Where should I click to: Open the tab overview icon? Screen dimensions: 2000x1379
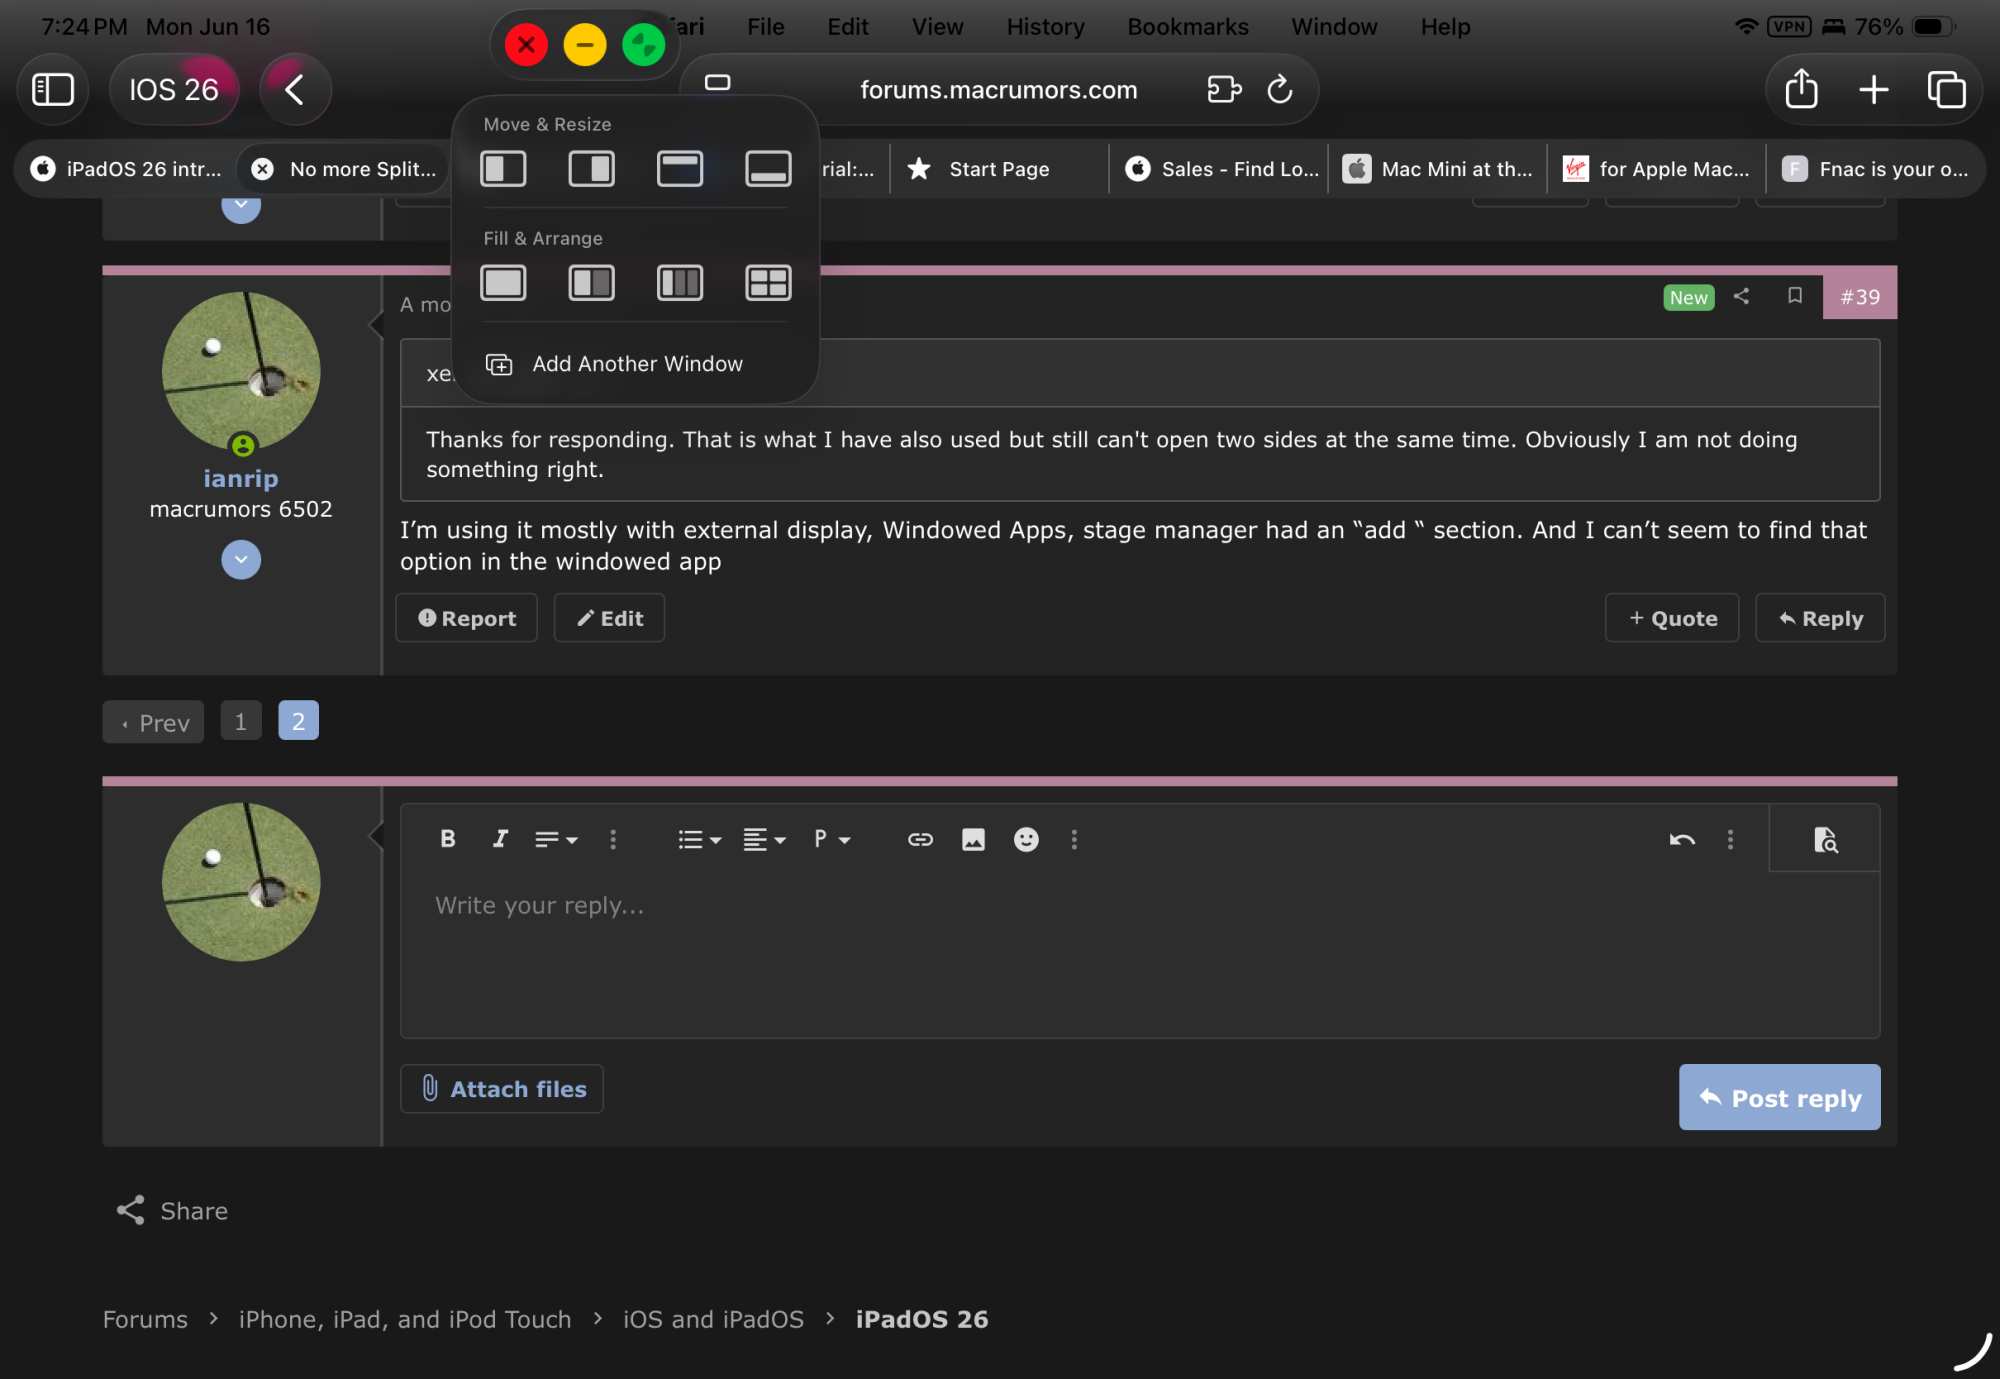pos(1946,90)
